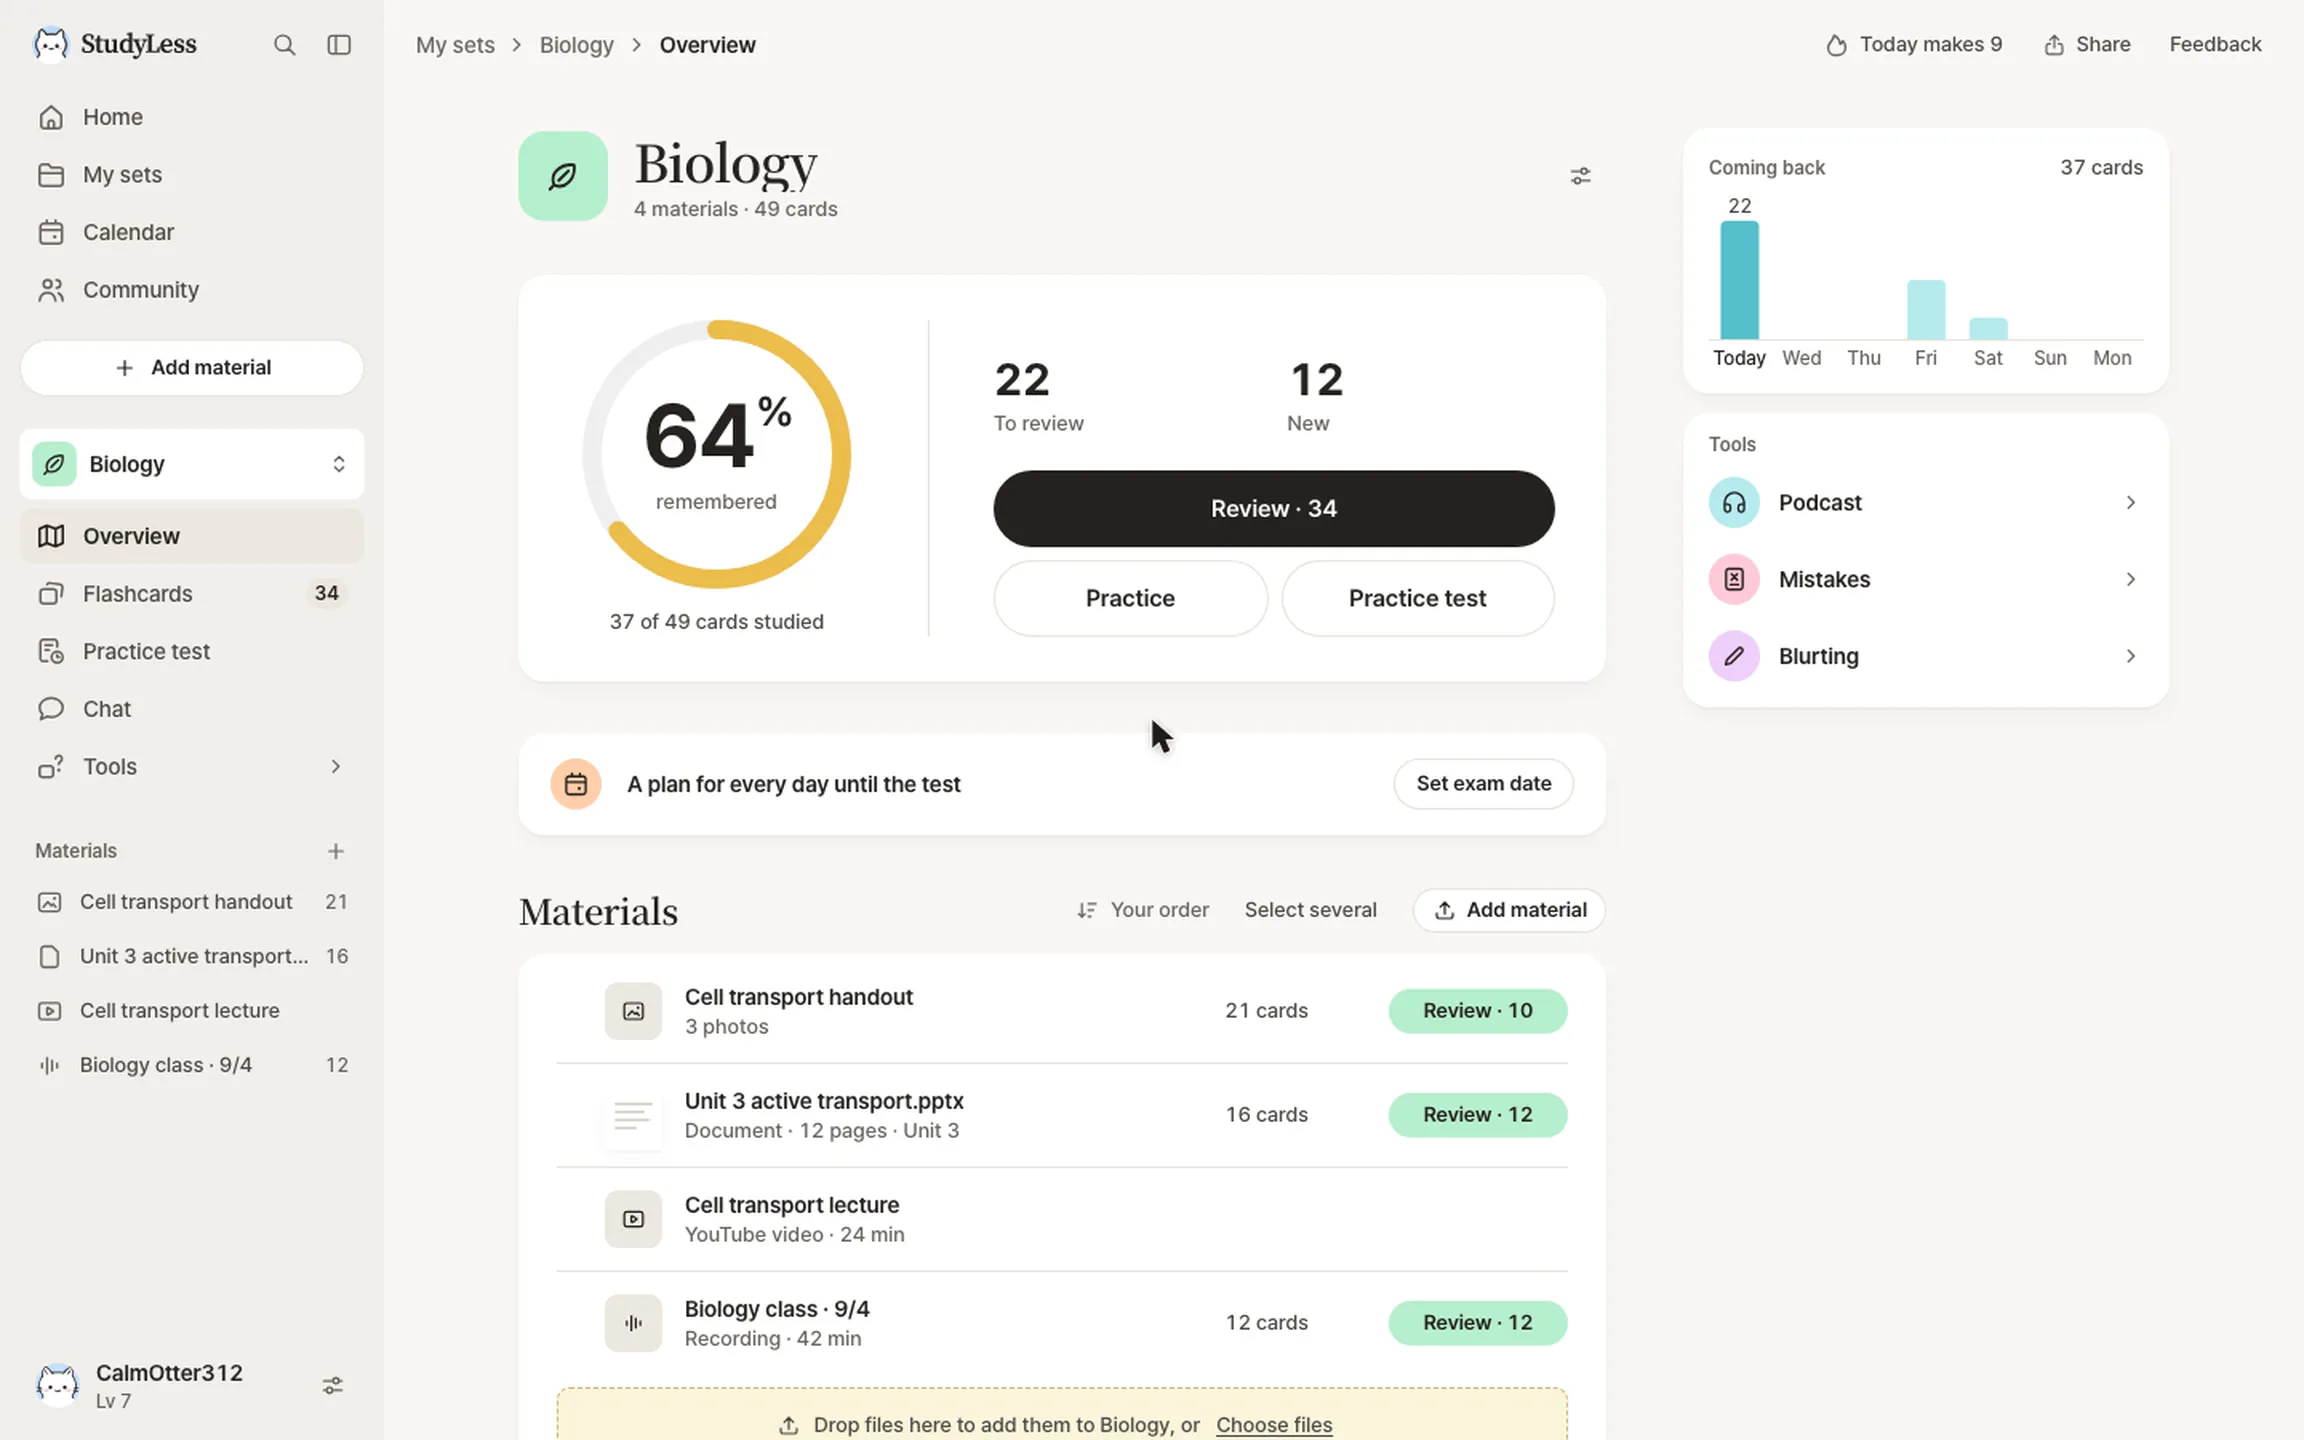Image resolution: width=2304 pixels, height=1440 pixels.
Task: Click Share in the top bar
Action: [2087, 45]
